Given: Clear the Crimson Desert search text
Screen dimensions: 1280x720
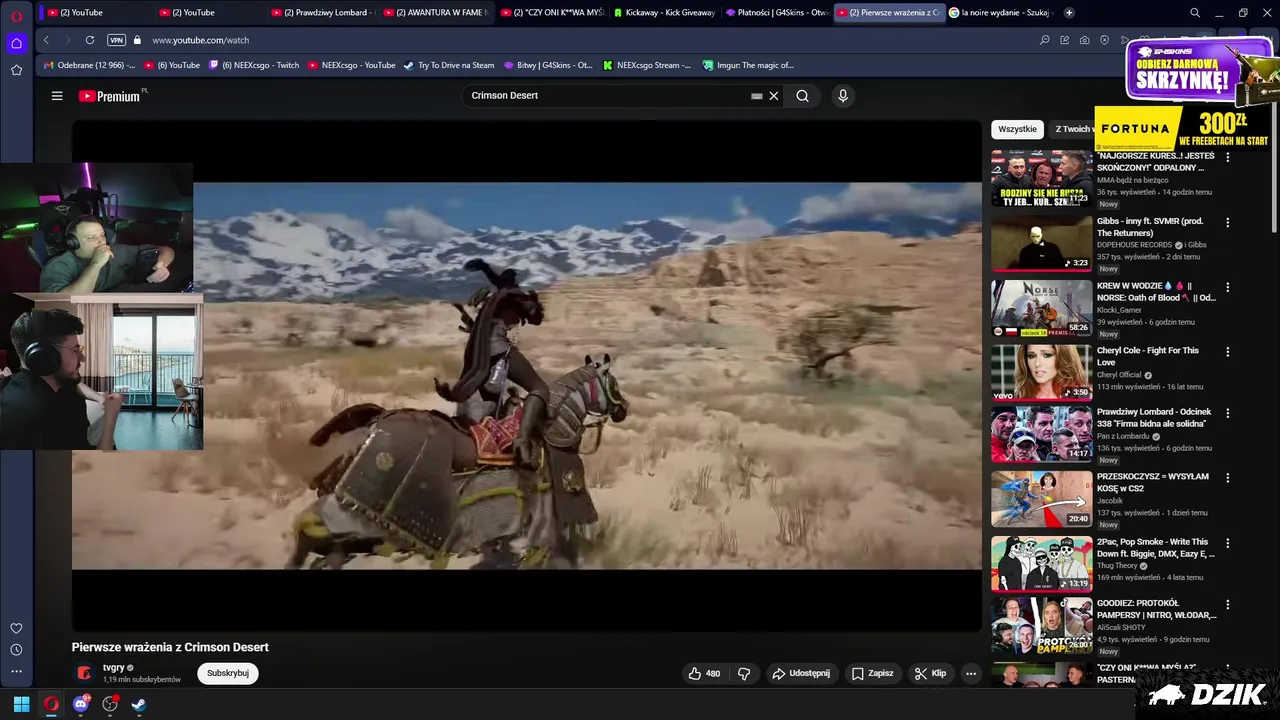Looking at the screenshot, I should tap(773, 96).
